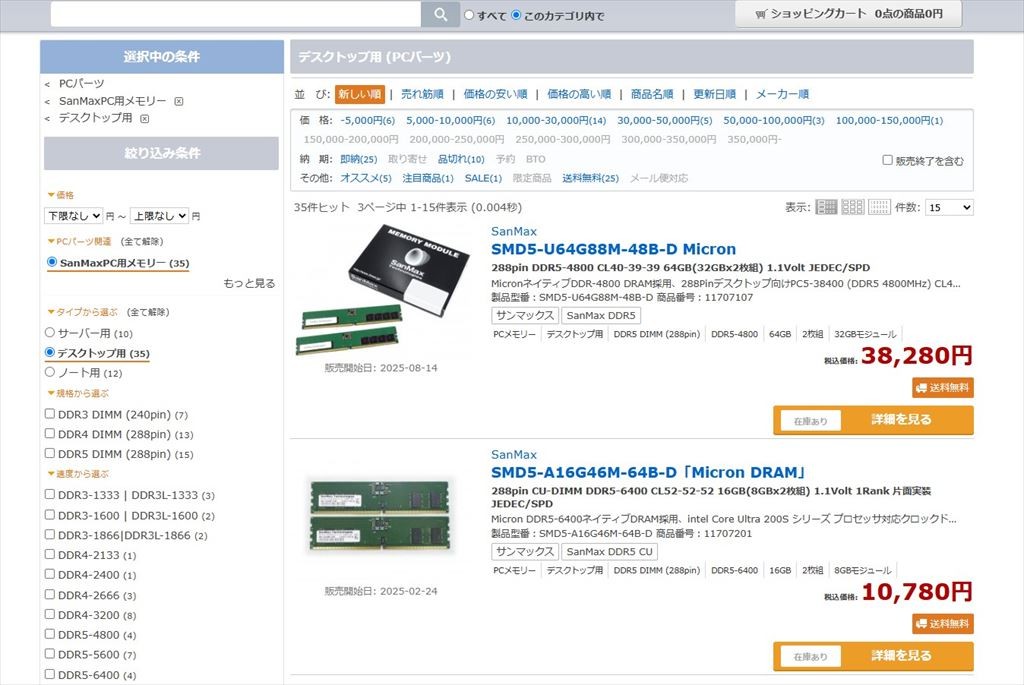This screenshot has width=1024, height=685.
Task: Click the magnifier search icon button
Action: [440, 14]
